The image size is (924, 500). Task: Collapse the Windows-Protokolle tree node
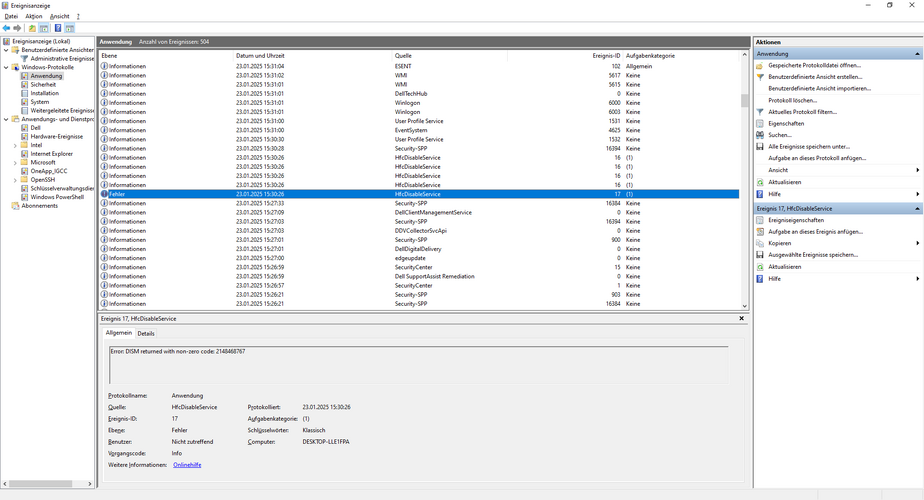pos(6,67)
